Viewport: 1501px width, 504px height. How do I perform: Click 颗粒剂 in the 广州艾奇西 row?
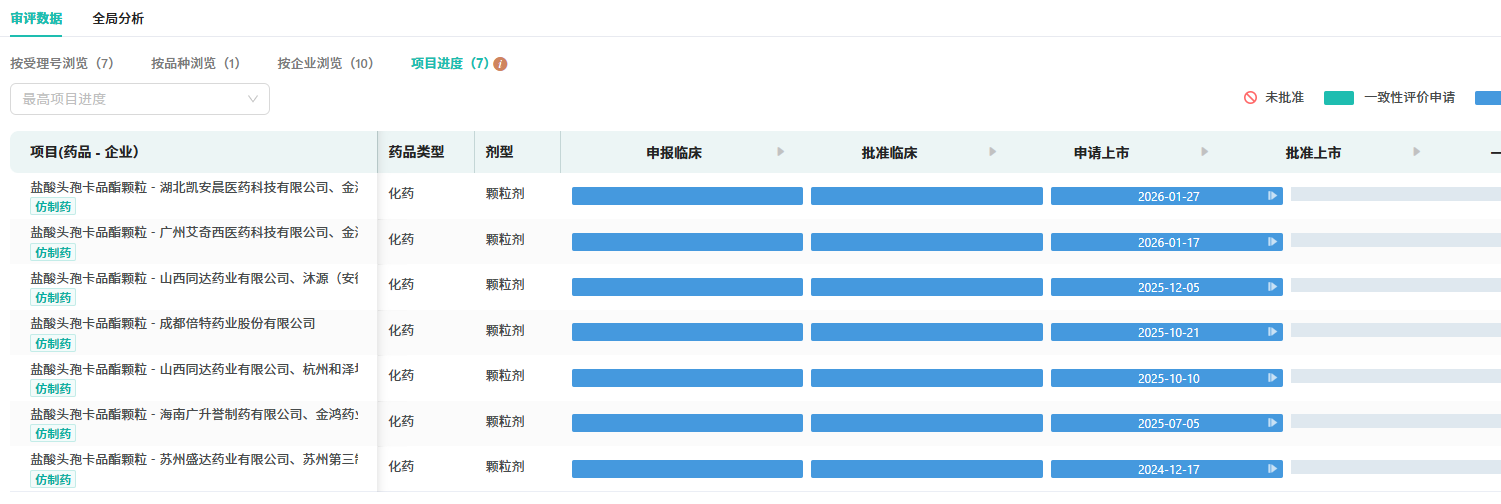tap(505, 239)
